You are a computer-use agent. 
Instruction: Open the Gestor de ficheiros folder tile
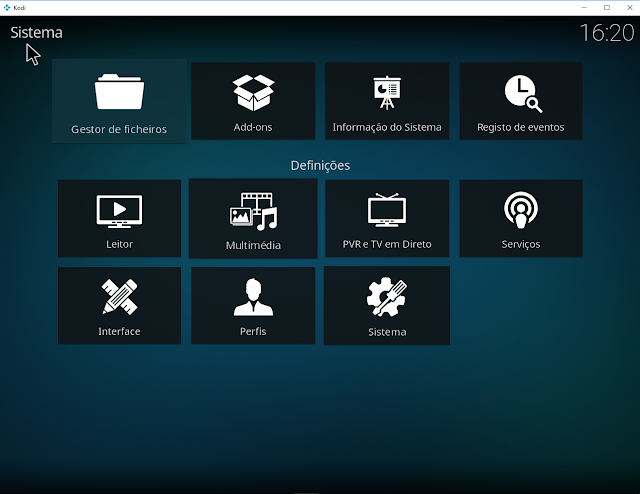tap(119, 101)
